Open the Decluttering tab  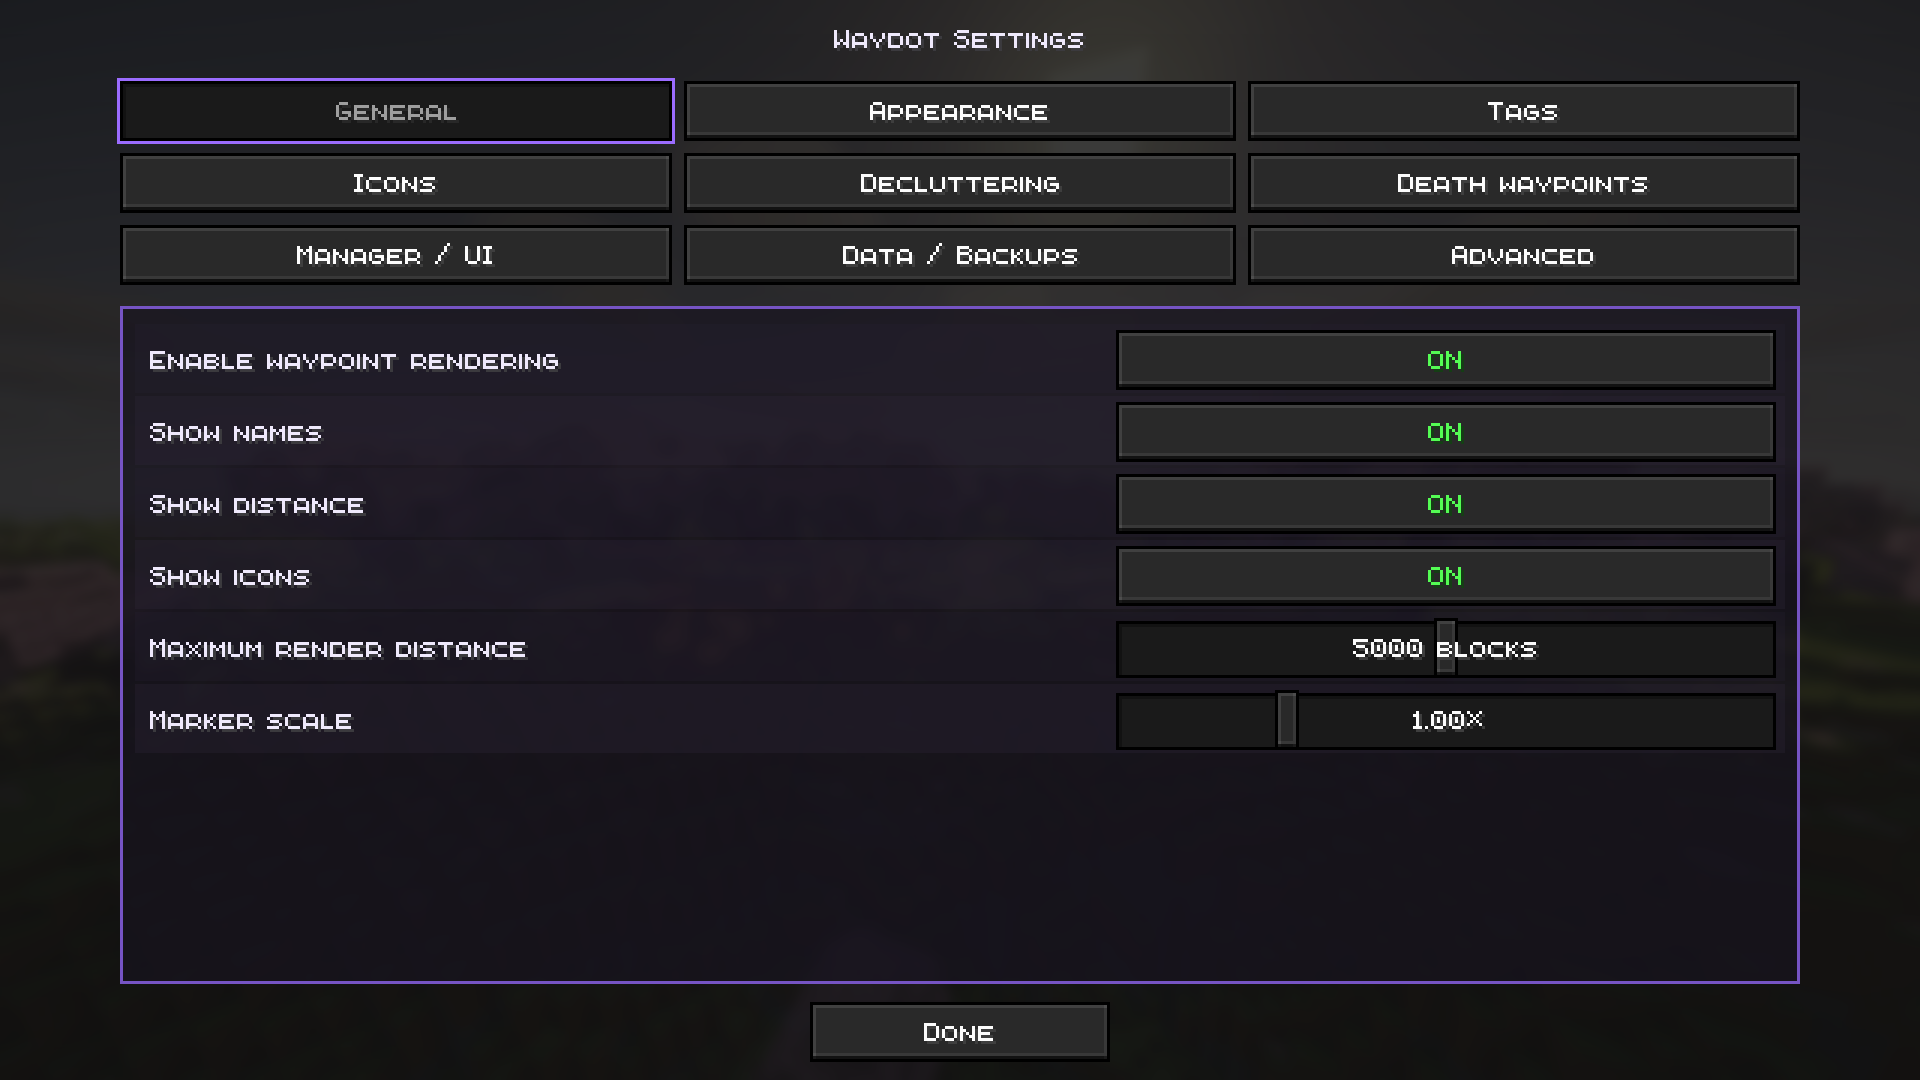pyautogui.click(x=959, y=183)
